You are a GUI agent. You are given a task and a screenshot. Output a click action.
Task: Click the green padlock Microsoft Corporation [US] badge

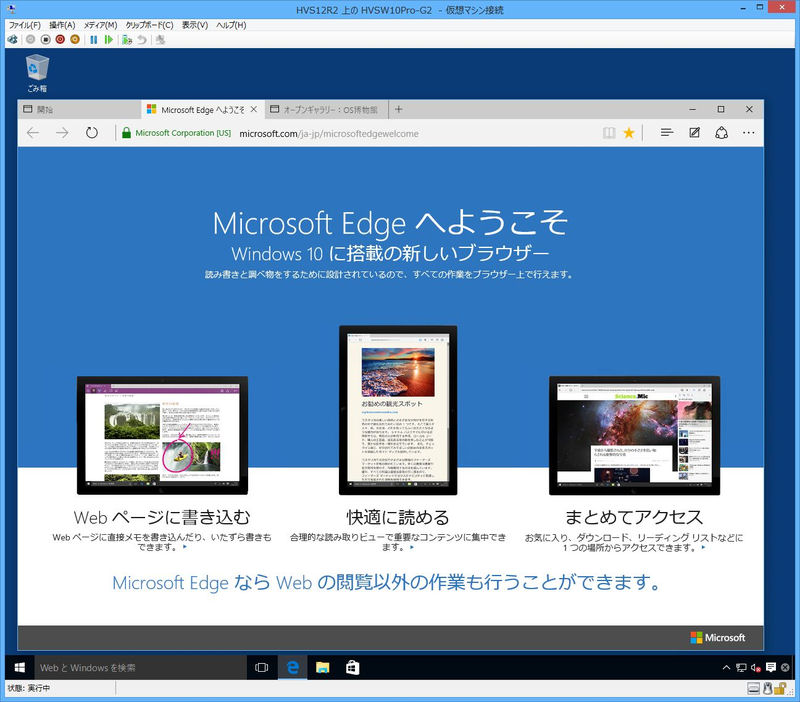click(177, 133)
